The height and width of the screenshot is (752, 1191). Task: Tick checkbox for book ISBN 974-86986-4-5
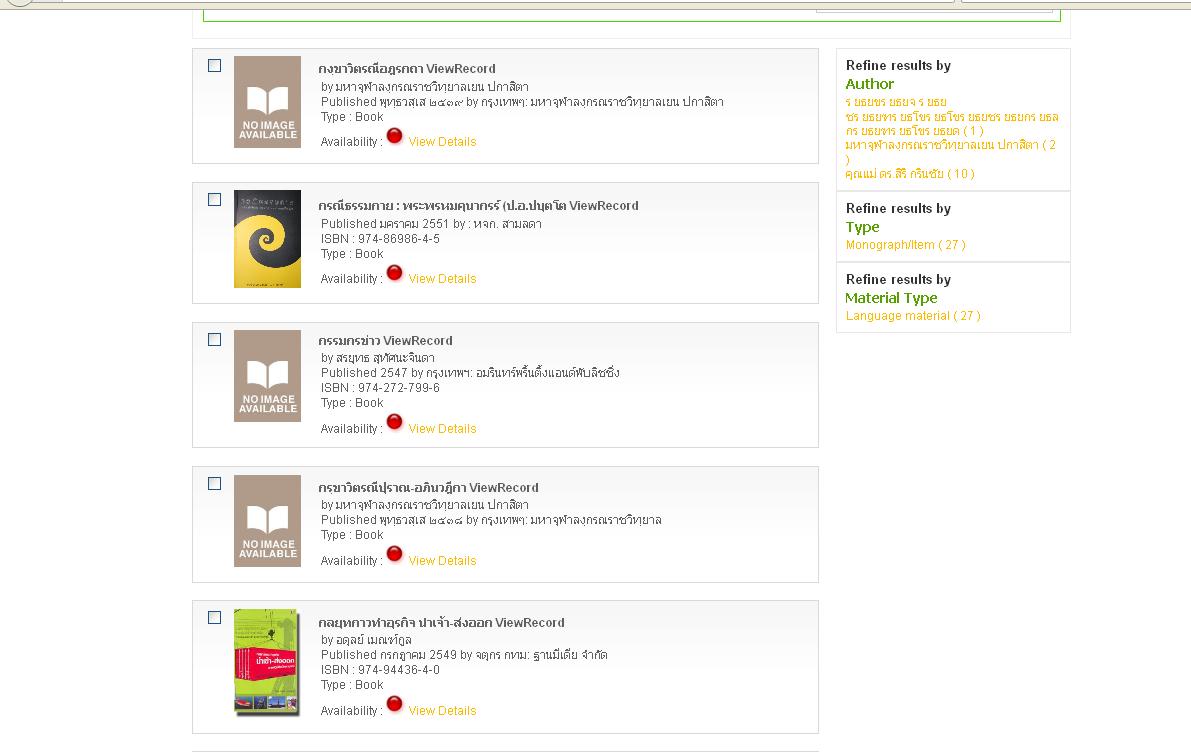(214, 200)
